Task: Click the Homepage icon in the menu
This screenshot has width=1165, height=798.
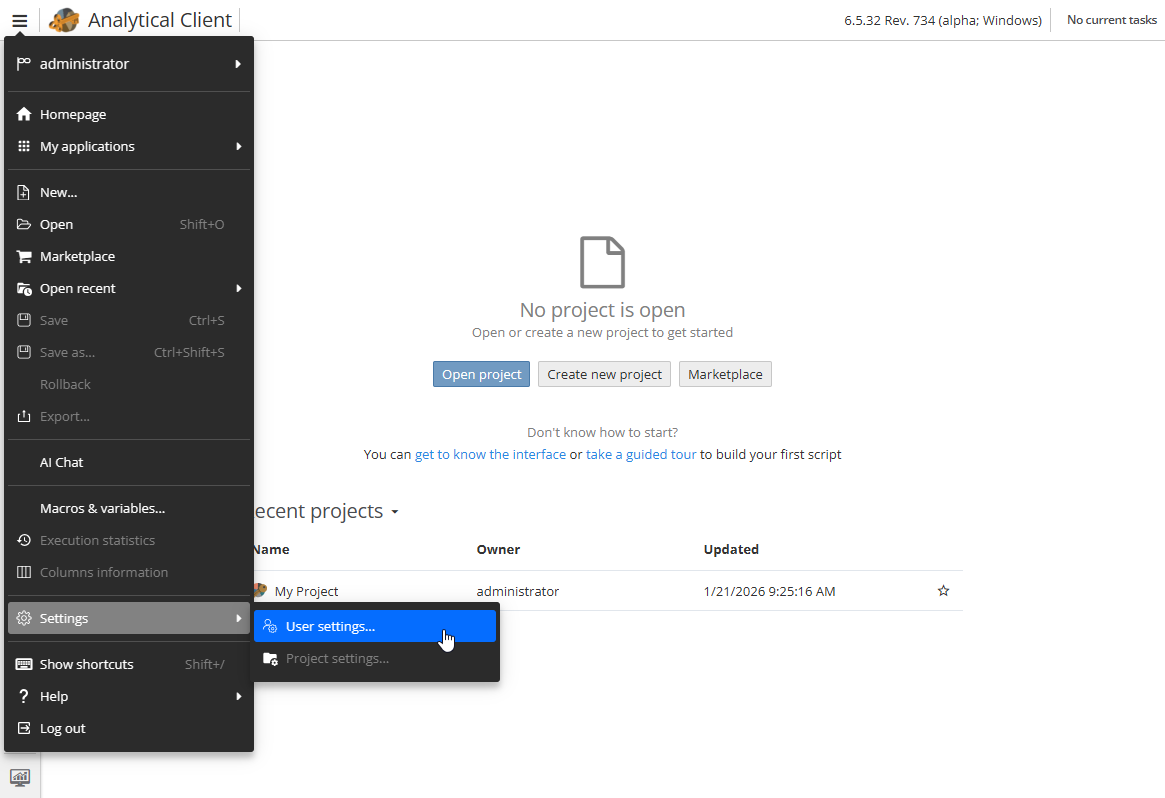Action: pyautogui.click(x=22, y=113)
